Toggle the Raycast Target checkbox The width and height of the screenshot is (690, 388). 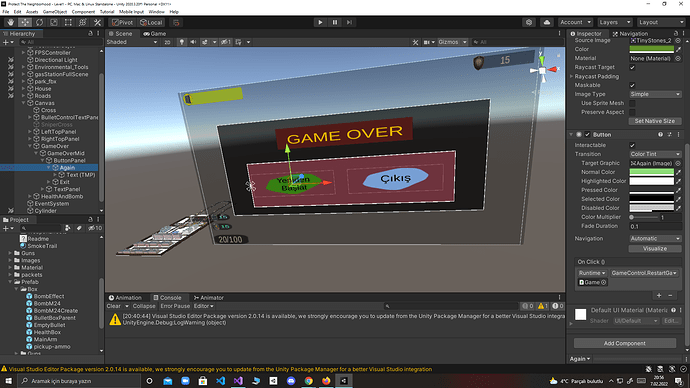tap(632, 67)
